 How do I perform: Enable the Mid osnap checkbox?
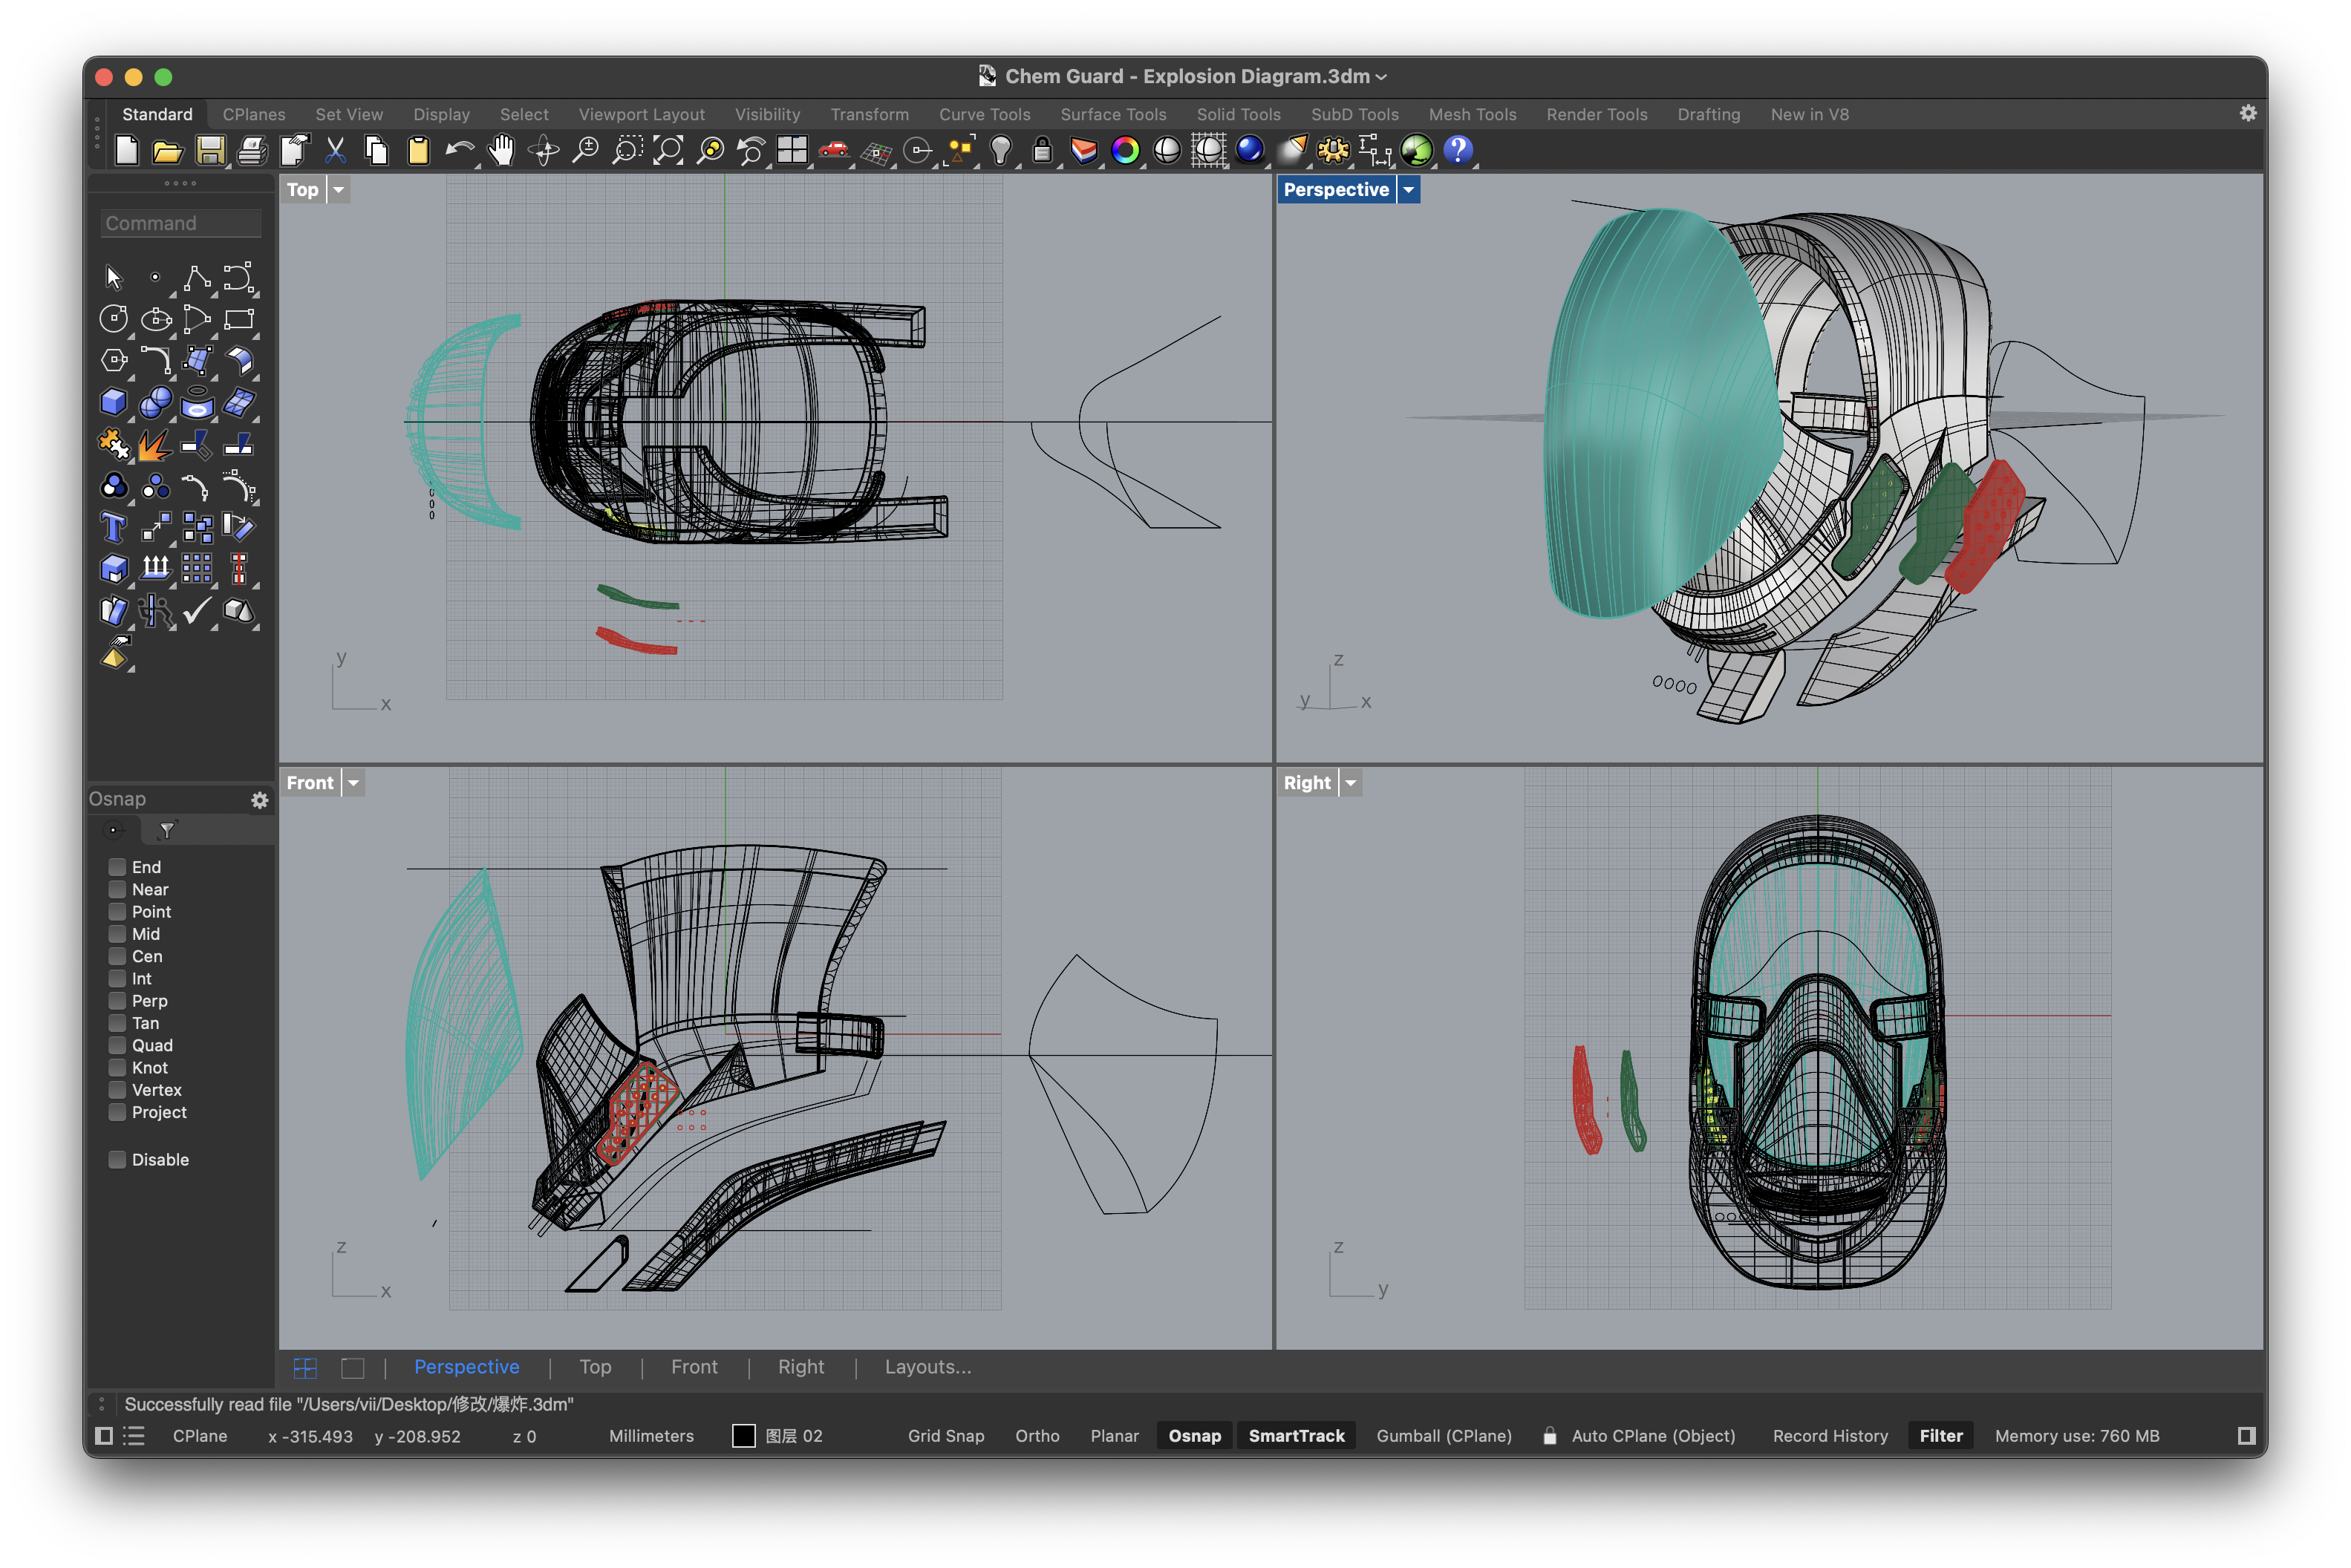pyautogui.click(x=117, y=934)
